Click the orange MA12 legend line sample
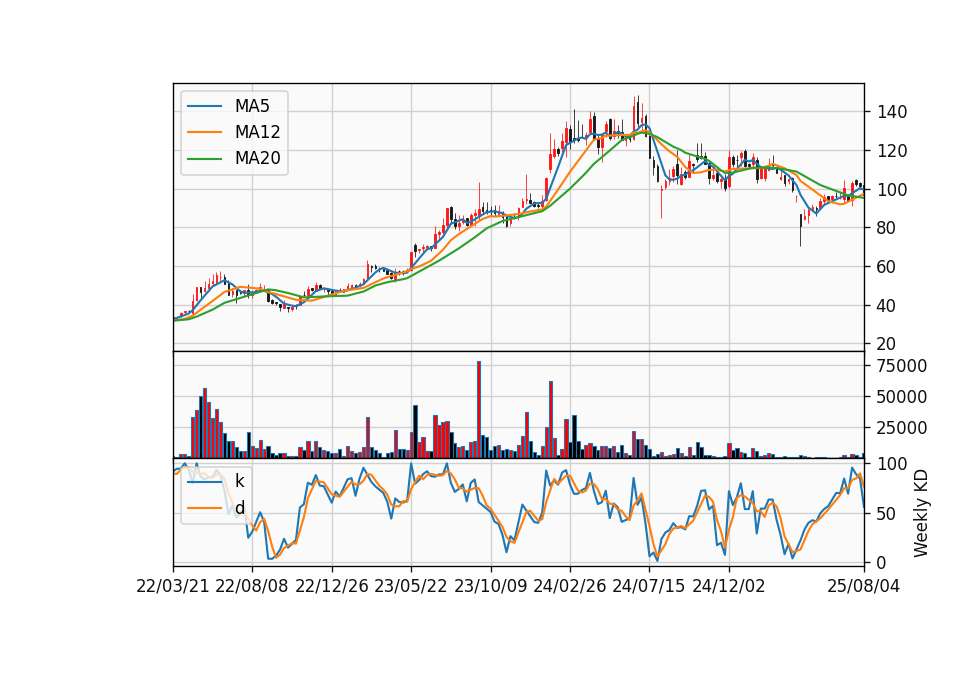The image size is (960, 690). click(204, 132)
